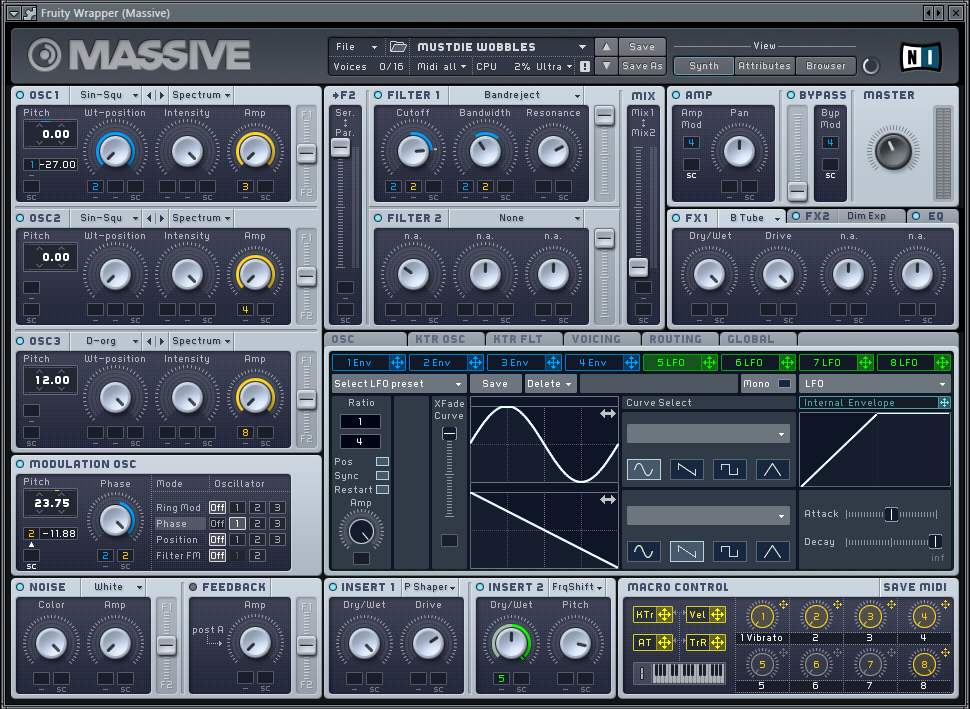The image size is (970, 709).
Task: Open Filter 2 None type dropdown
Action: 517,218
